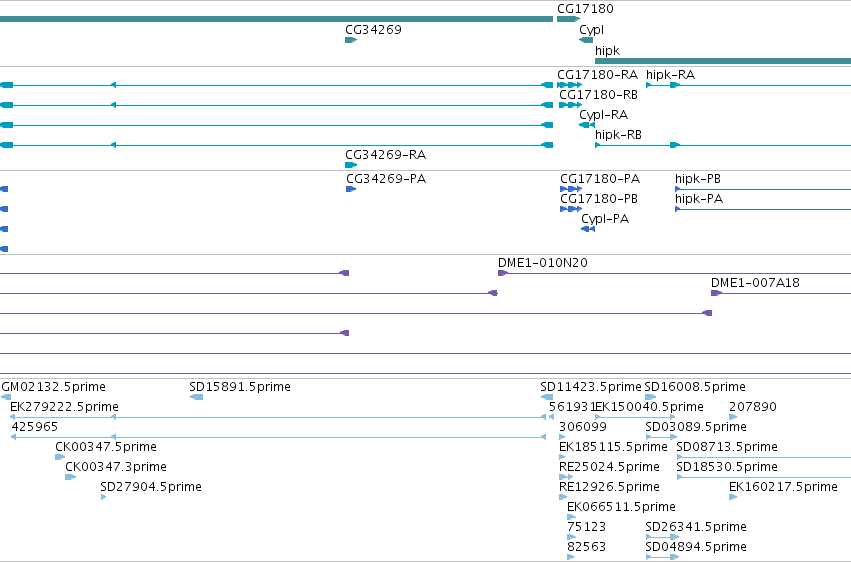Select the 306099 EST label
The width and height of the screenshot is (851, 562).
[x=583, y=427]
